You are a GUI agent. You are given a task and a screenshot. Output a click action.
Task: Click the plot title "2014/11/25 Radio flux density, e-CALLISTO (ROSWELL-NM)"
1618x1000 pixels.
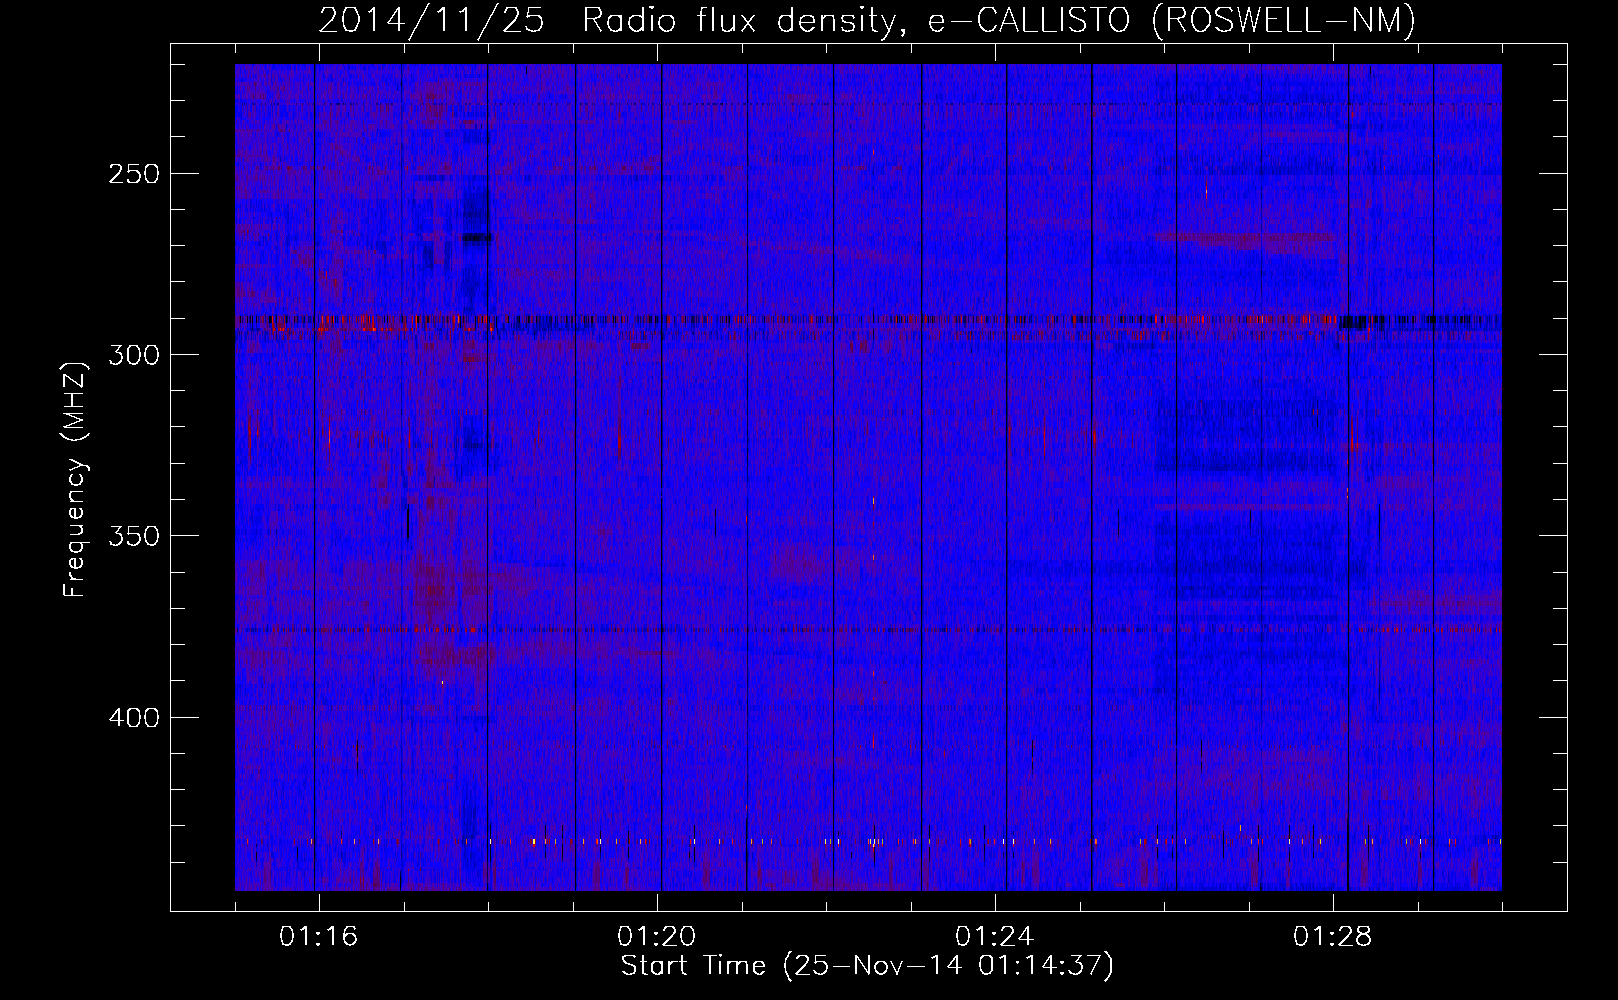coord(867,20)
